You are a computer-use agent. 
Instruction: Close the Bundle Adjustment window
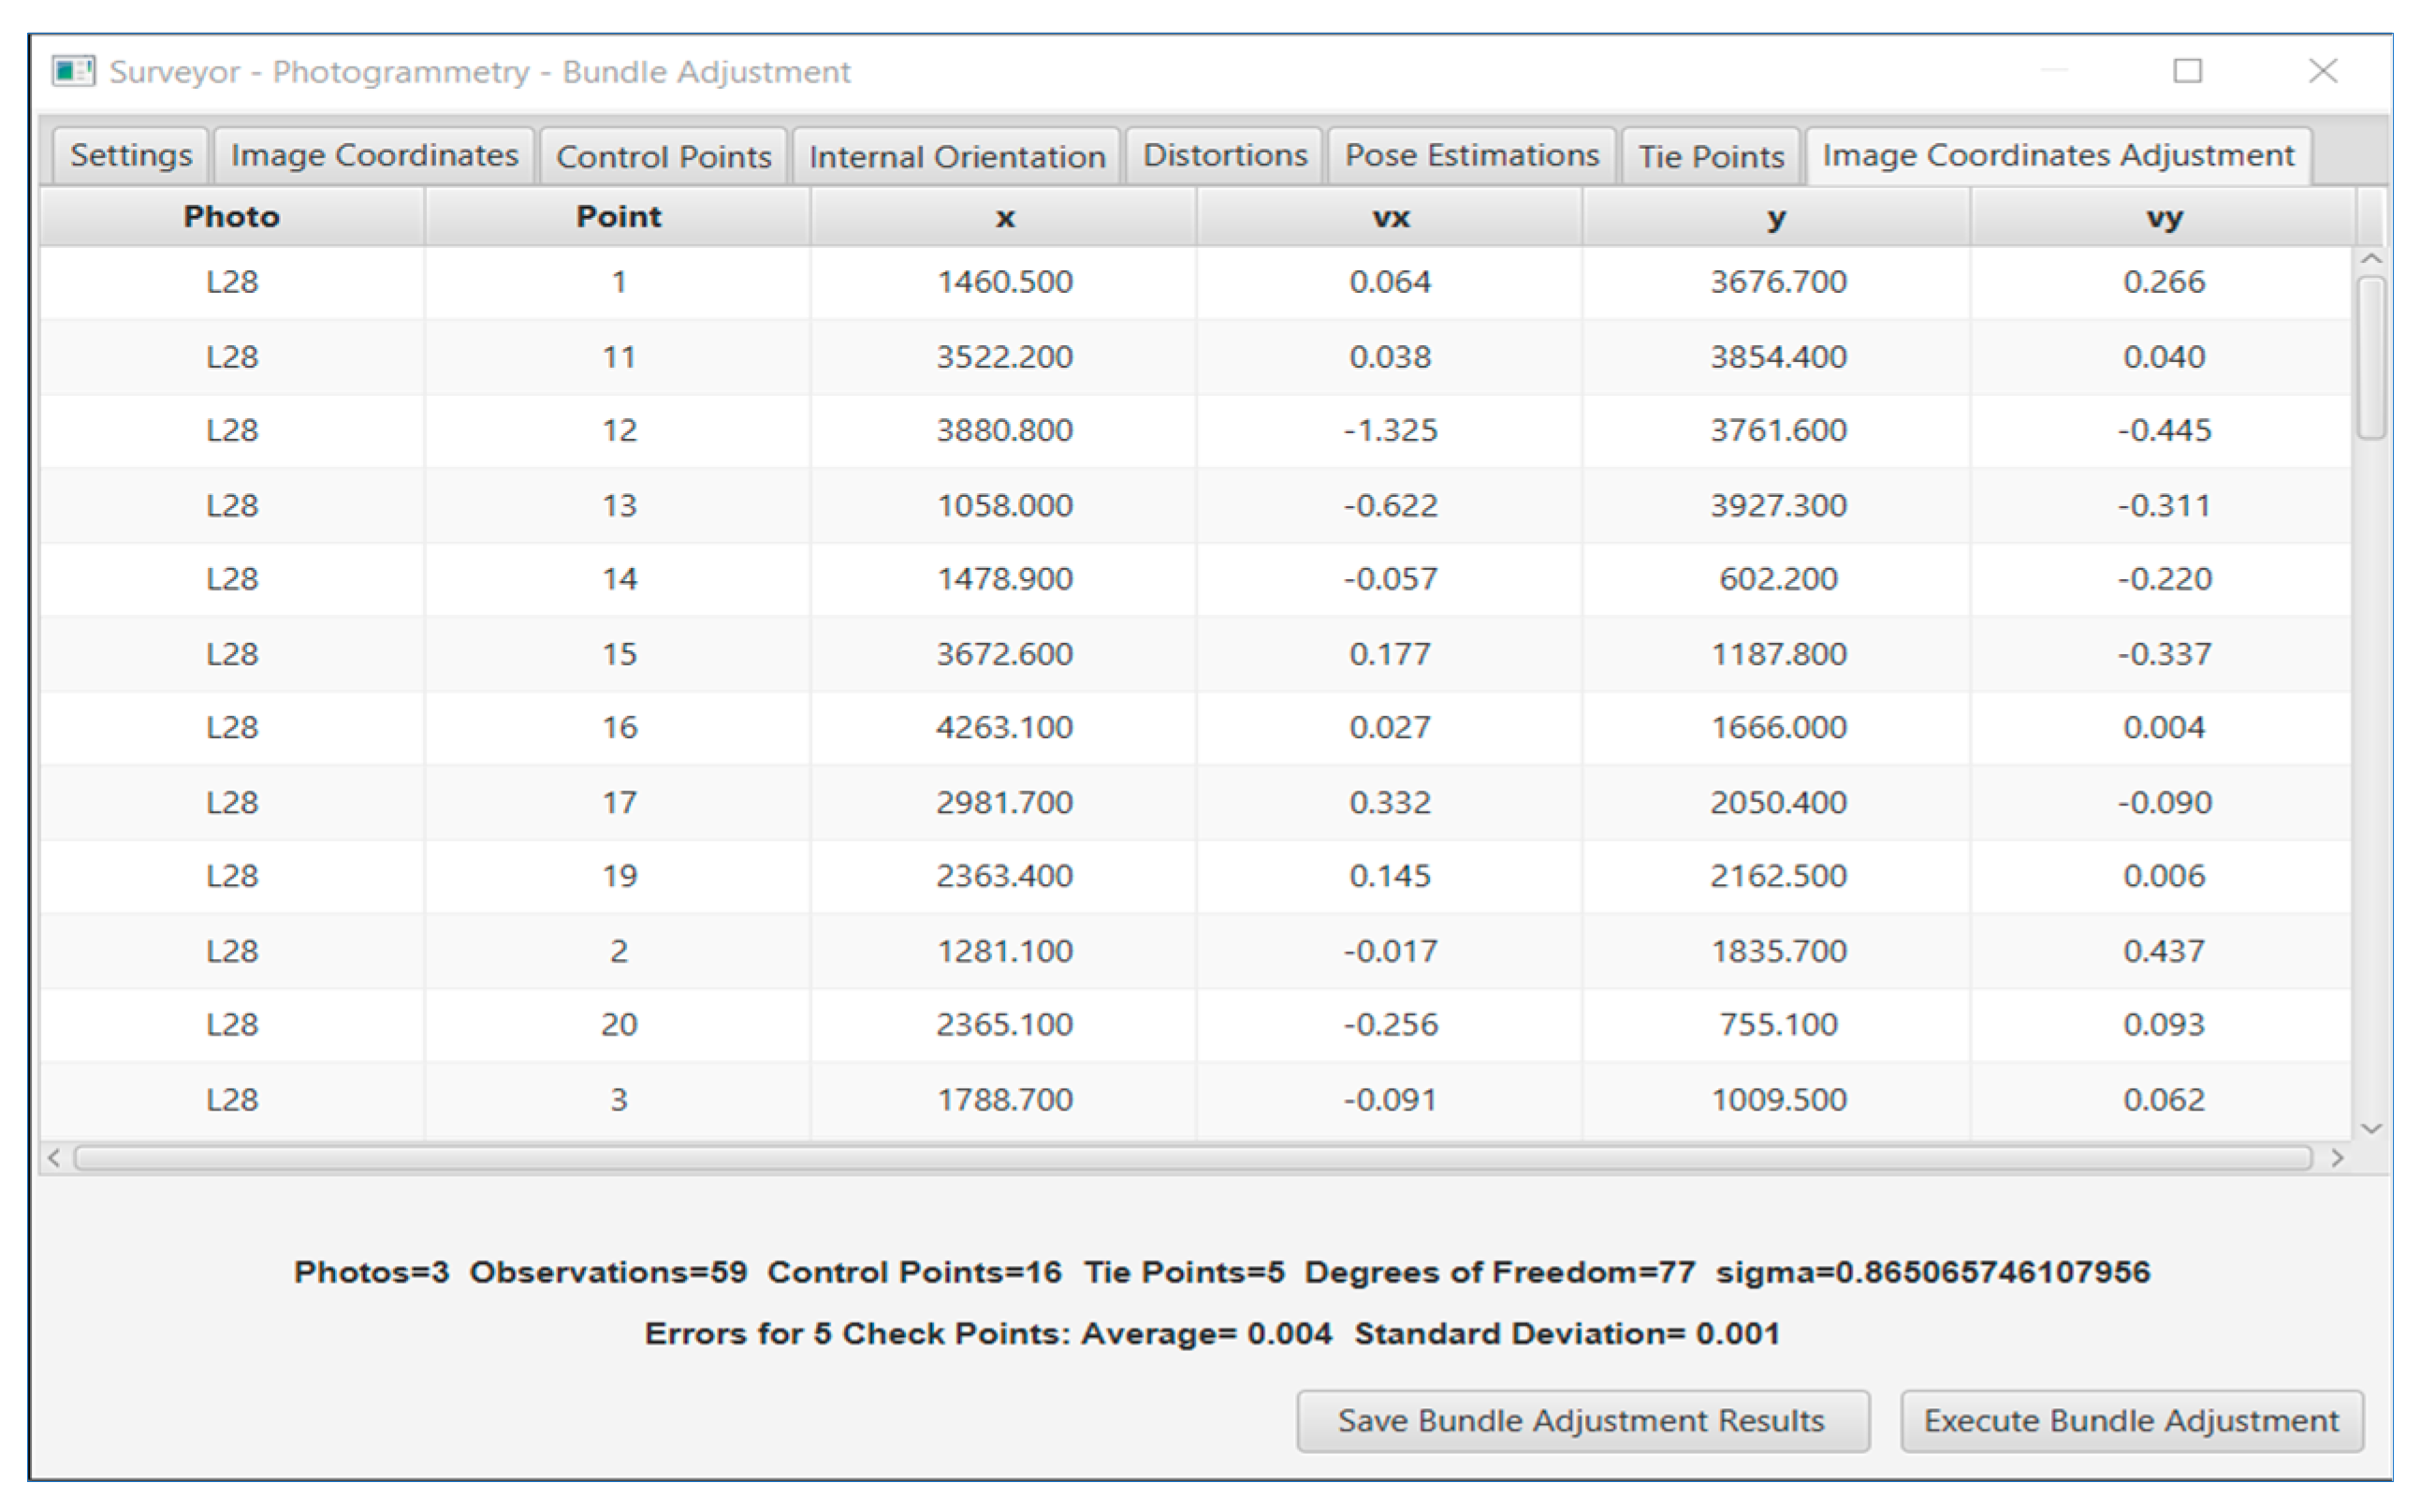coord(2322,72)
